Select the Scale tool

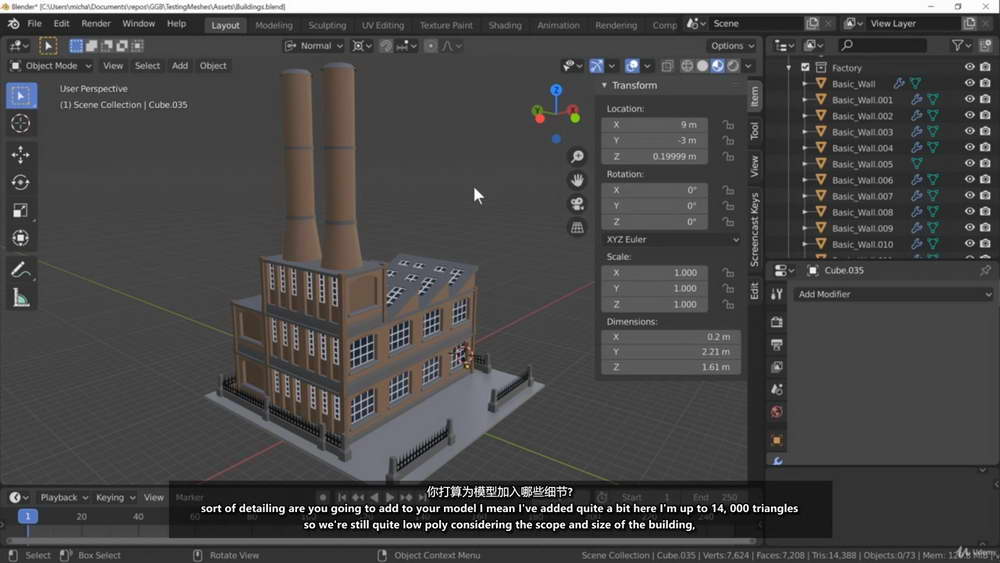point(21,210)
